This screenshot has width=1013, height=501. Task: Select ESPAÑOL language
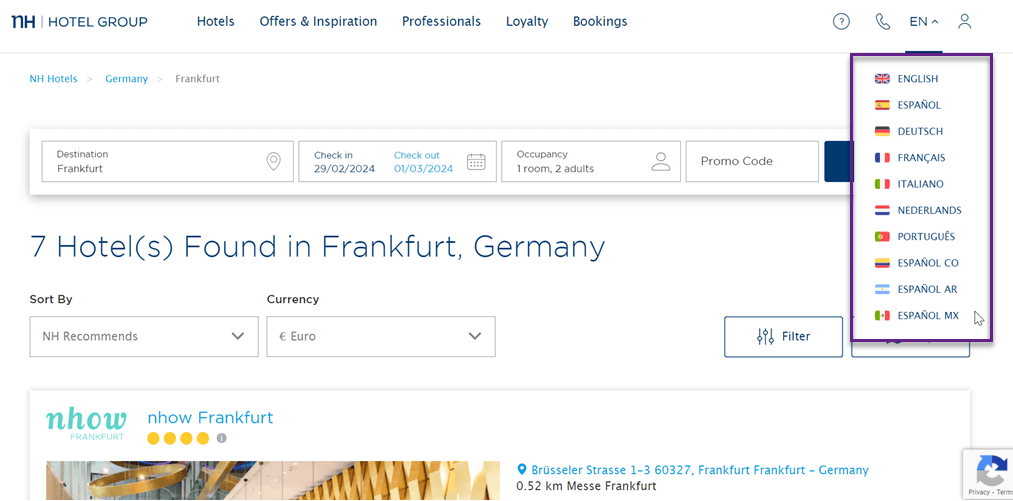pyautogui.click(x=921, y=105)
